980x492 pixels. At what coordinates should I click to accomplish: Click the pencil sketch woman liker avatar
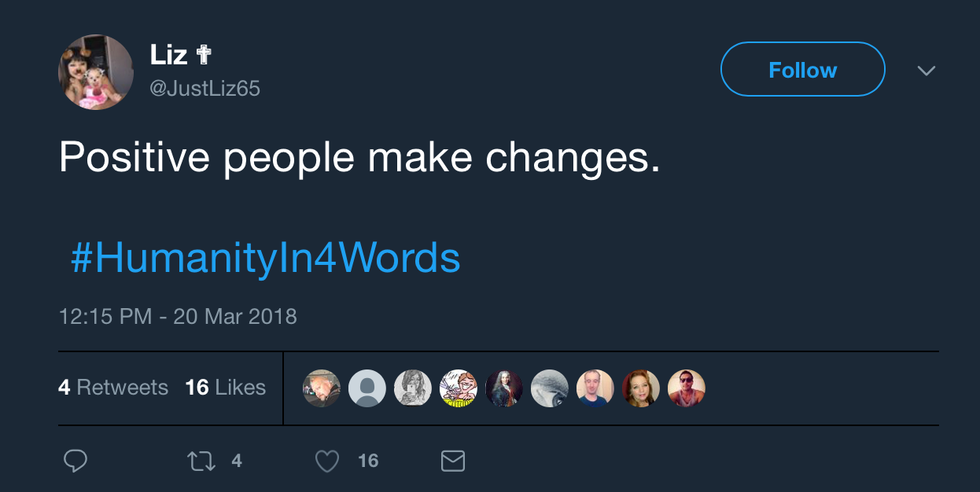[x=412, y=388]
